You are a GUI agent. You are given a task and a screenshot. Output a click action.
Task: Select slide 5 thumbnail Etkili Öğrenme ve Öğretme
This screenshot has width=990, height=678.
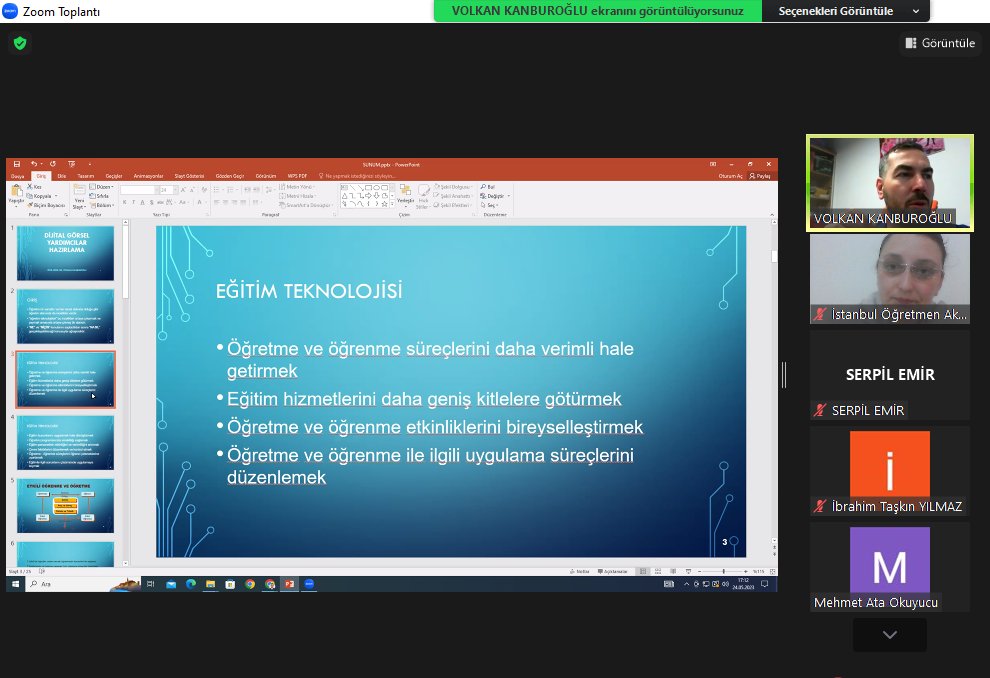tap(66, 506)
